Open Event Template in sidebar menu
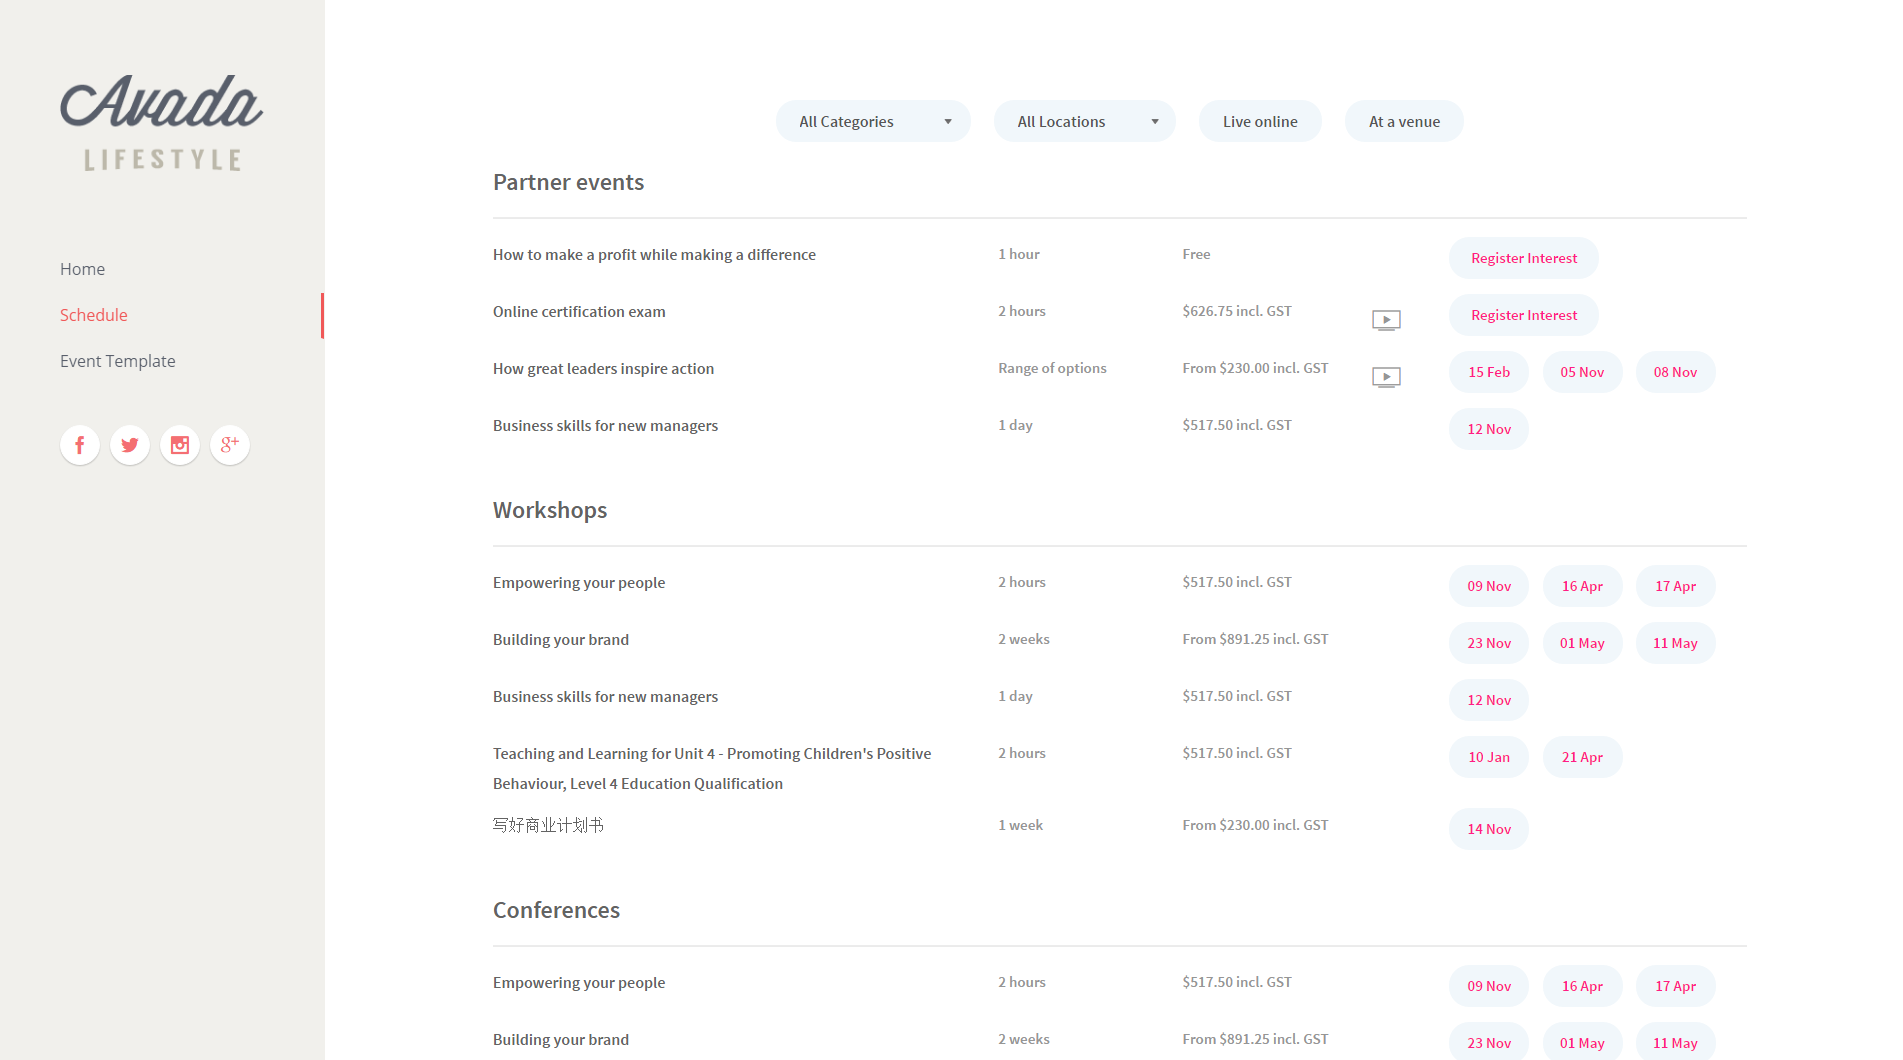Screen dimensions: 1903x1060 tap(118, 361)
